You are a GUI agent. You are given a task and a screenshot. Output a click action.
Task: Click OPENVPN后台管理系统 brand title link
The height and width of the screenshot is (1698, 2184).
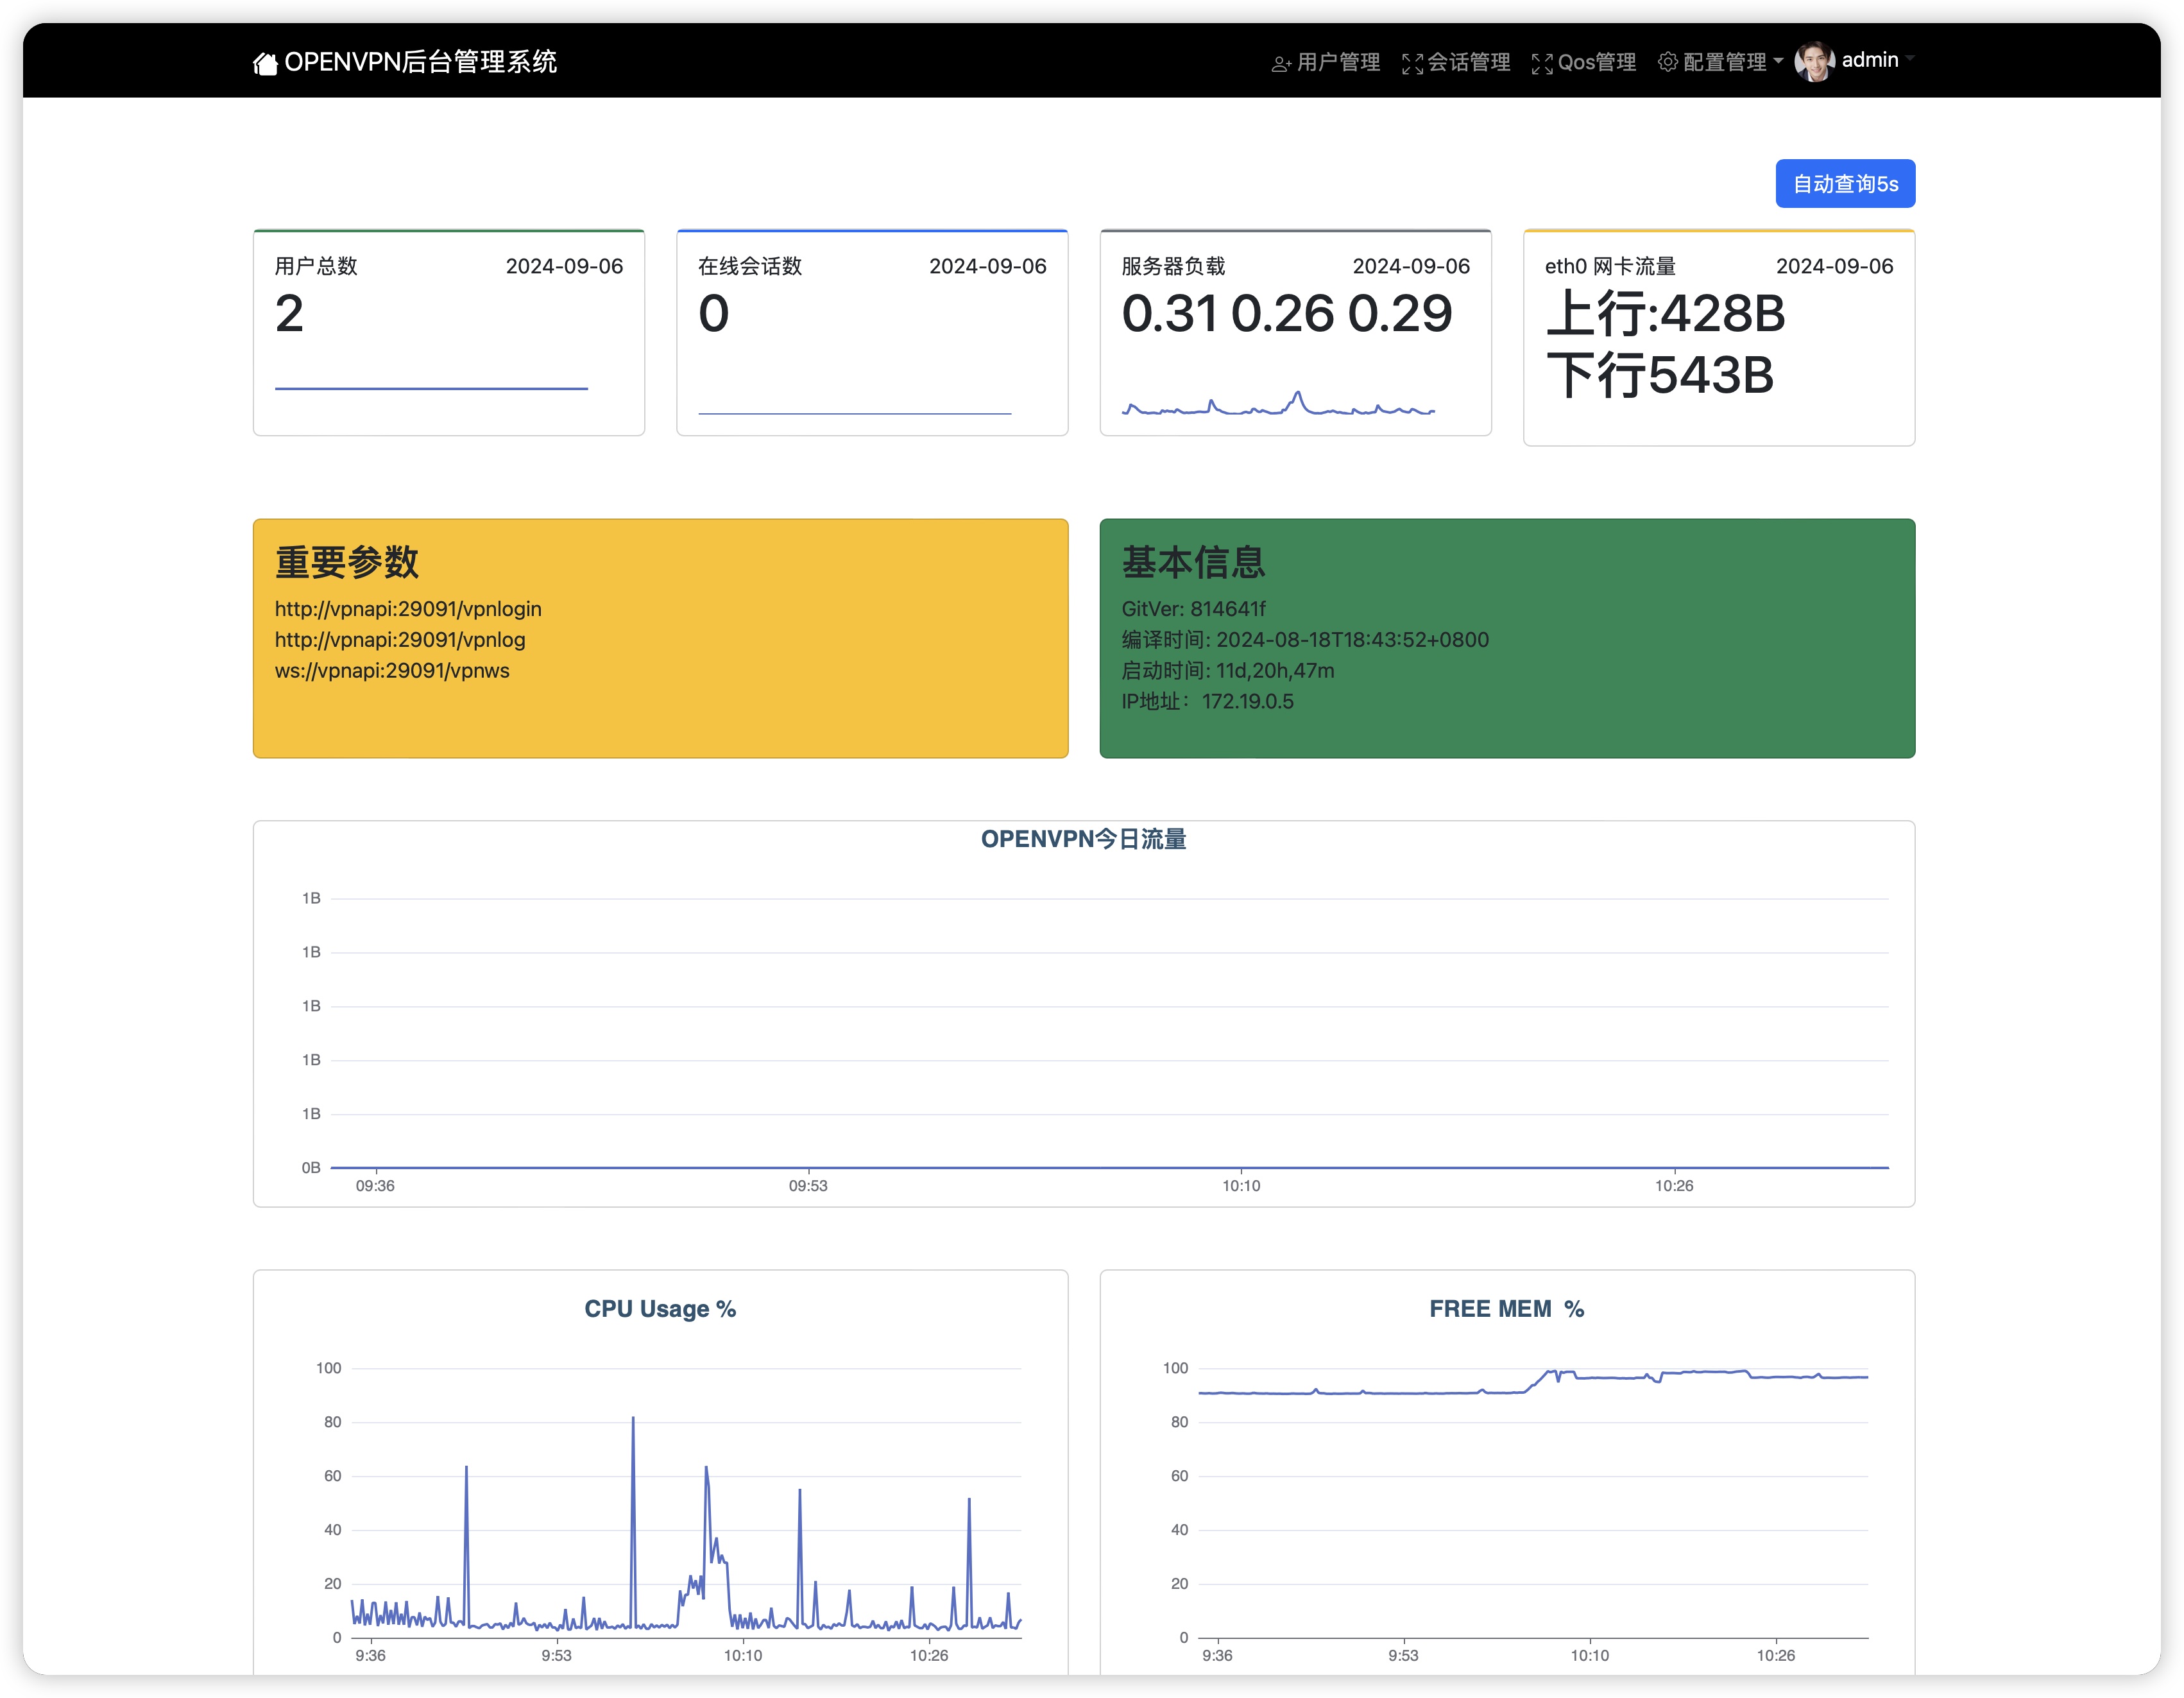(x=420, y=62)
